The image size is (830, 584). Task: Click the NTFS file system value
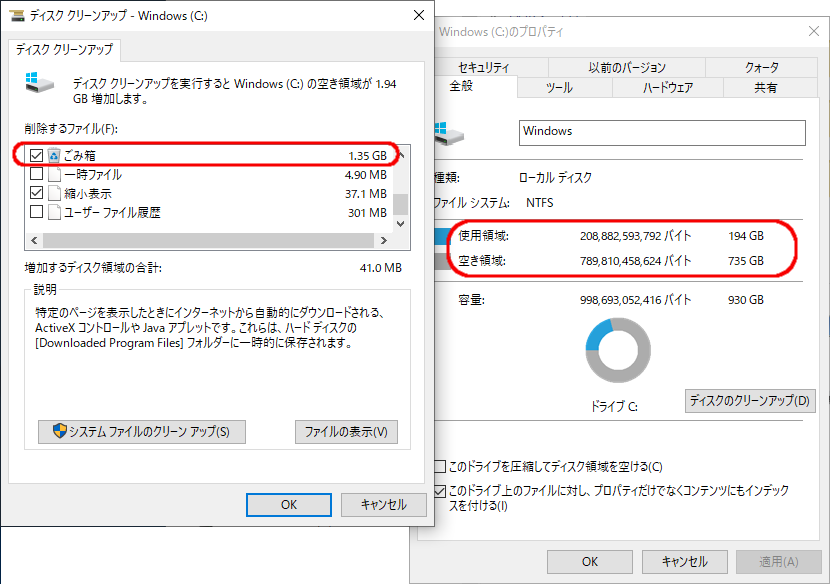[x=539, y=203]
